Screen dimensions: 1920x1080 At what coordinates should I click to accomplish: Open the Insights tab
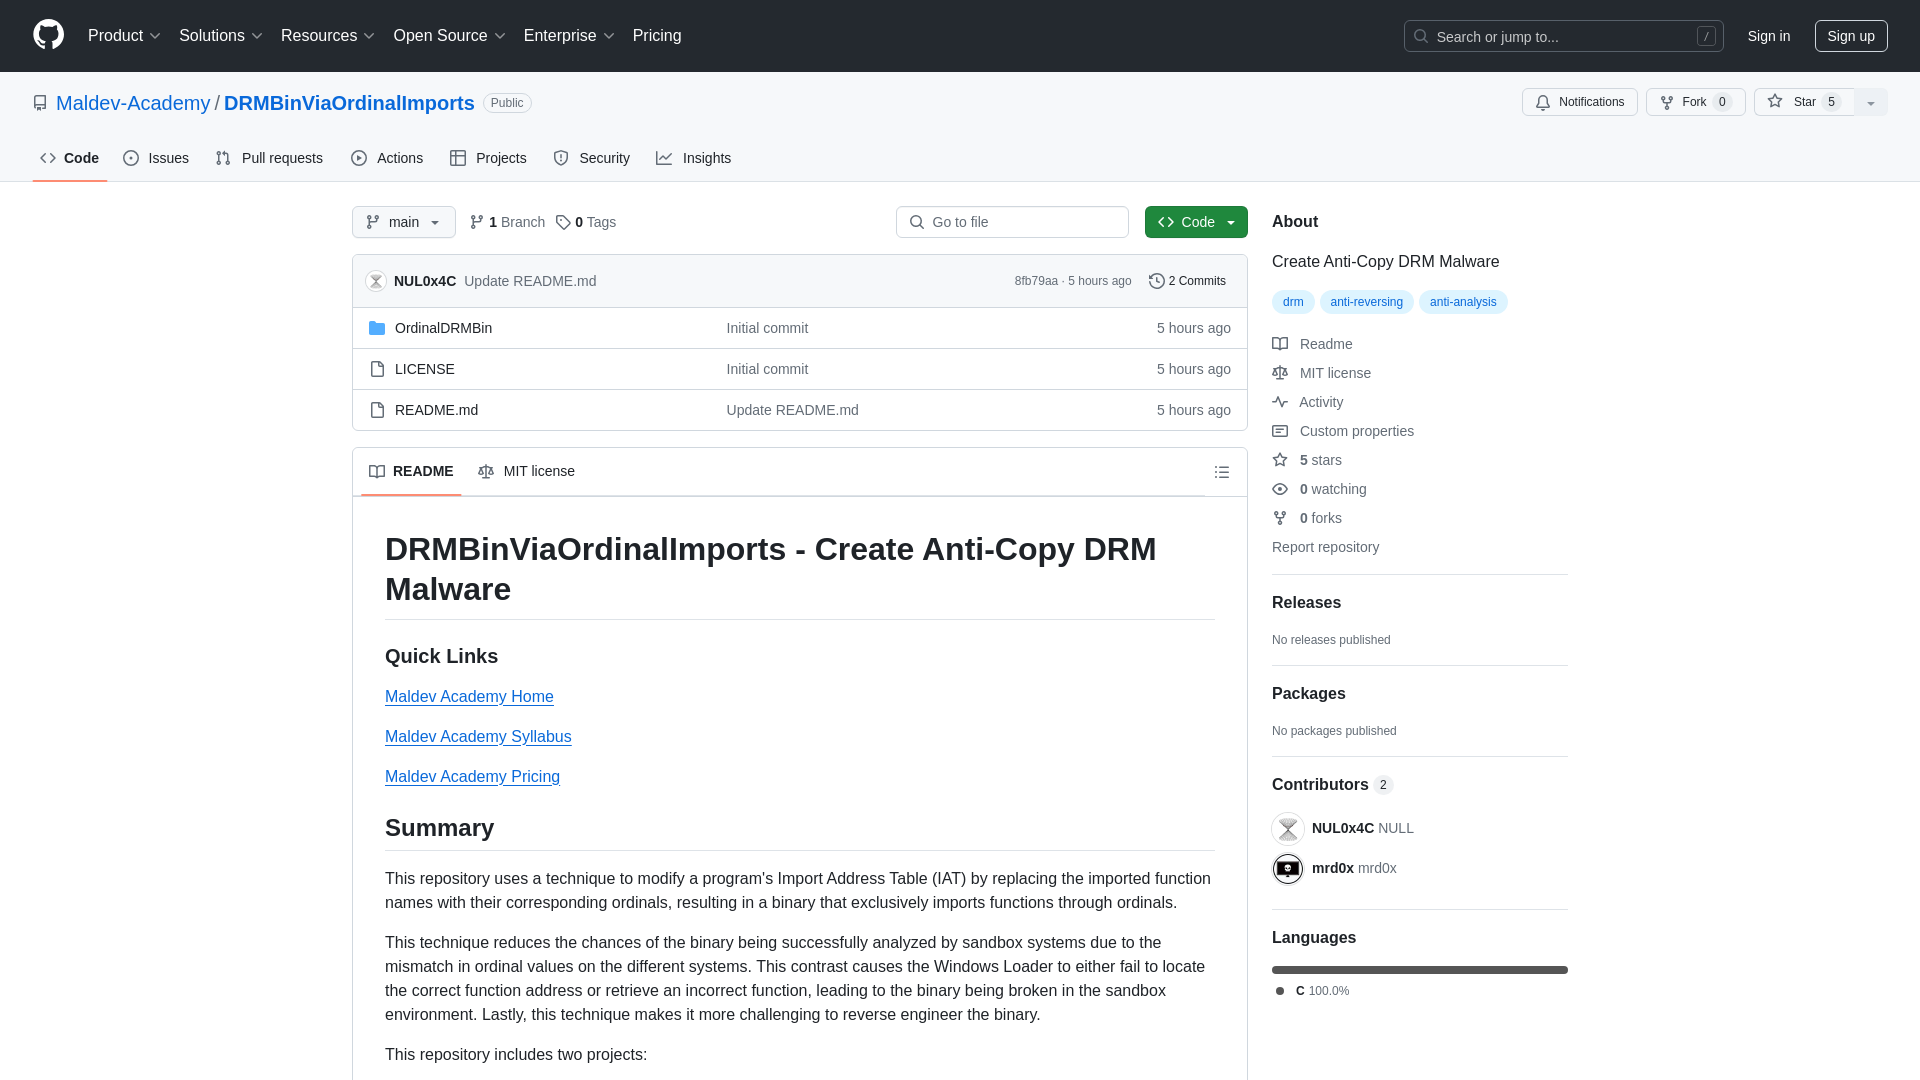[694, 158]
